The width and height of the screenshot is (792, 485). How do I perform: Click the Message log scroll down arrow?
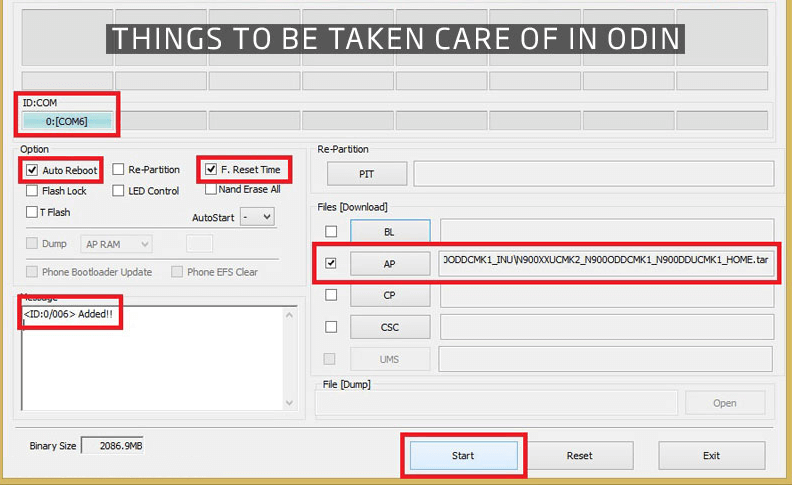point(289,403)
